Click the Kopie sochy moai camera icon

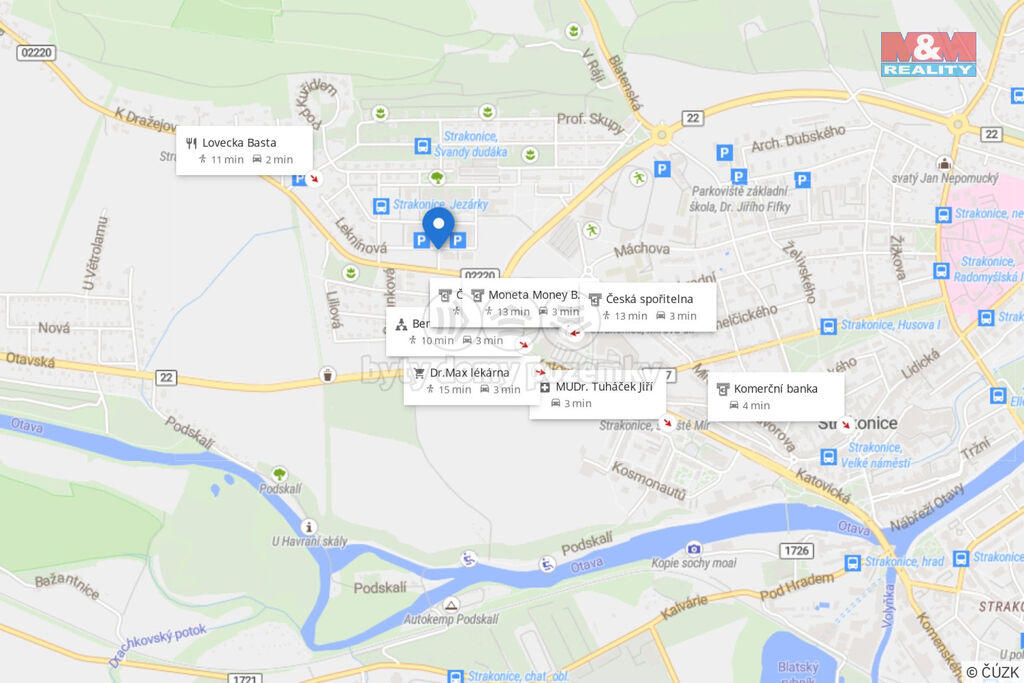pyautogui.click(x=694, y=548)
